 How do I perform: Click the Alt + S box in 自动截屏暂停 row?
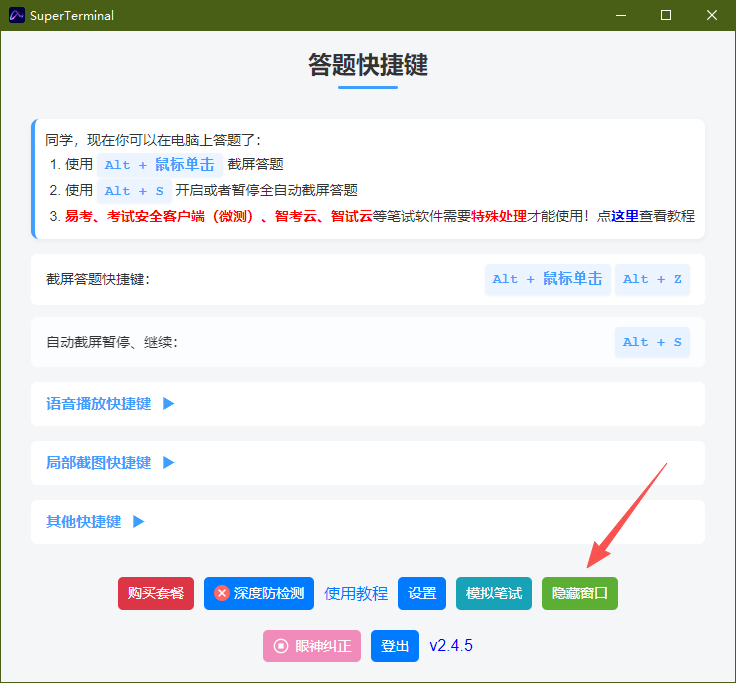(x=652, y=342)
